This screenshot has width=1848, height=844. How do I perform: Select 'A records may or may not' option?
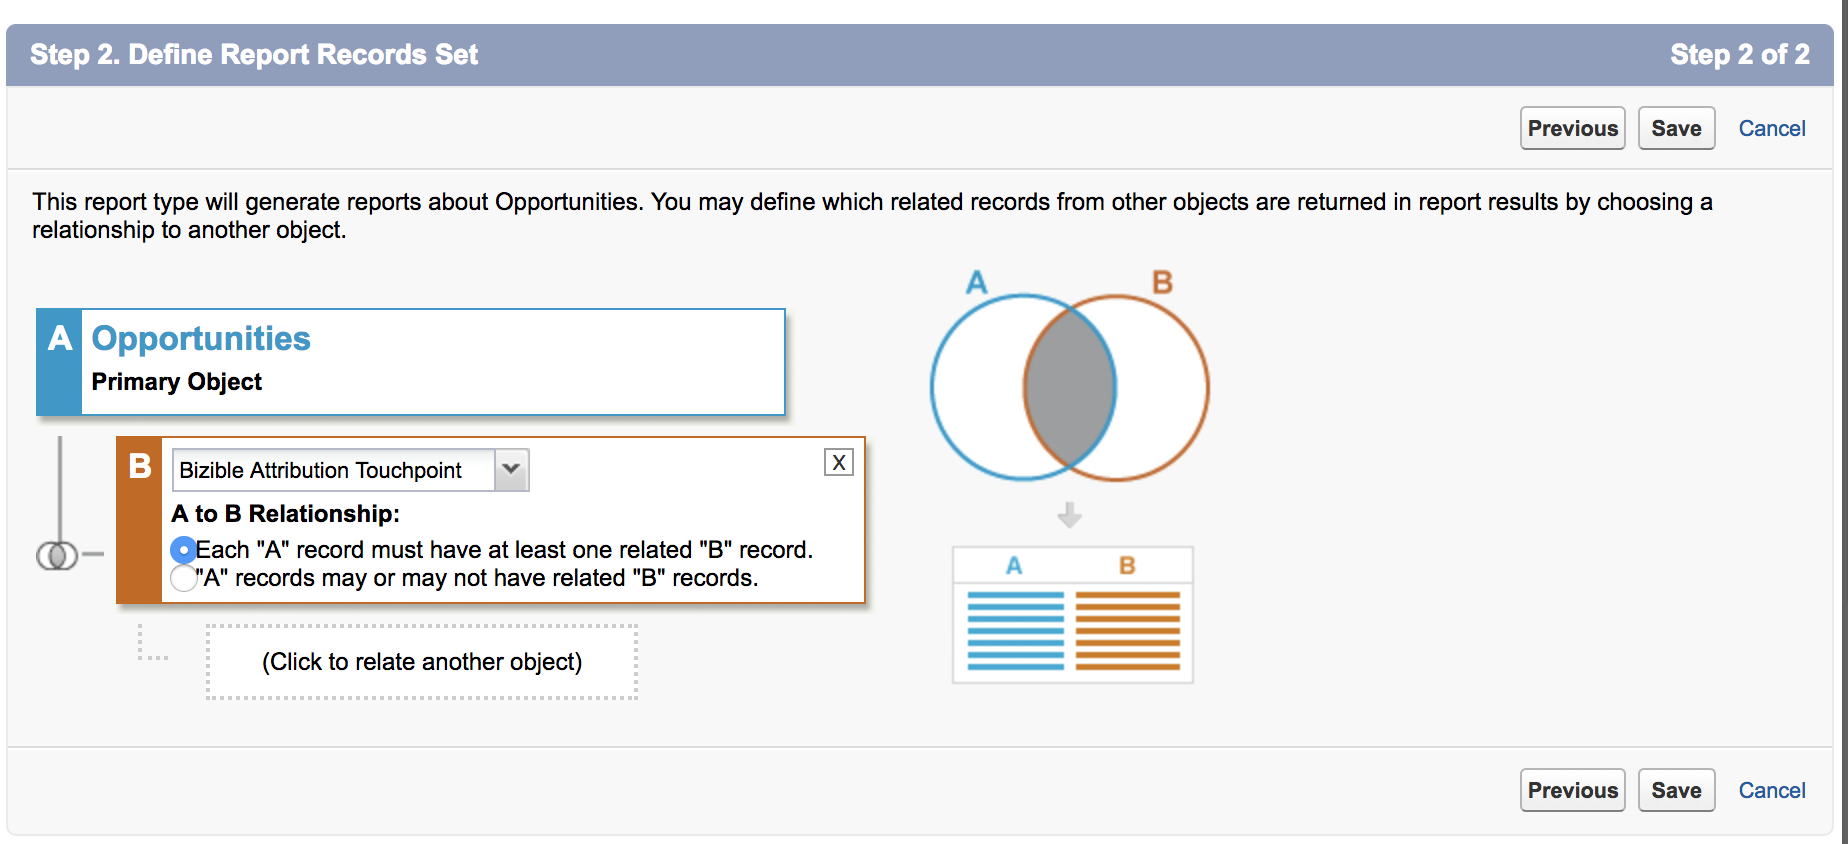point(183,578)
